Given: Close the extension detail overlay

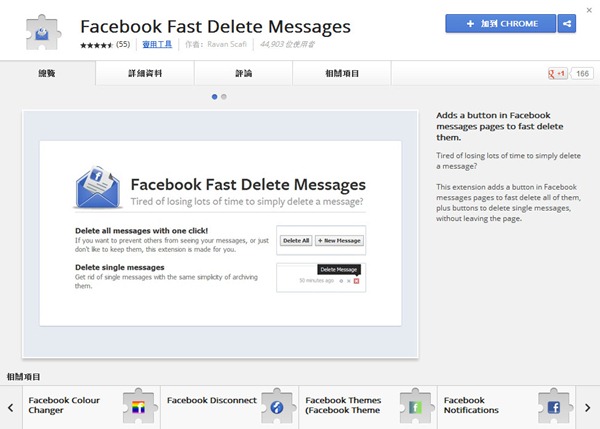Looking at the screenshot, I should pos(589,10).
